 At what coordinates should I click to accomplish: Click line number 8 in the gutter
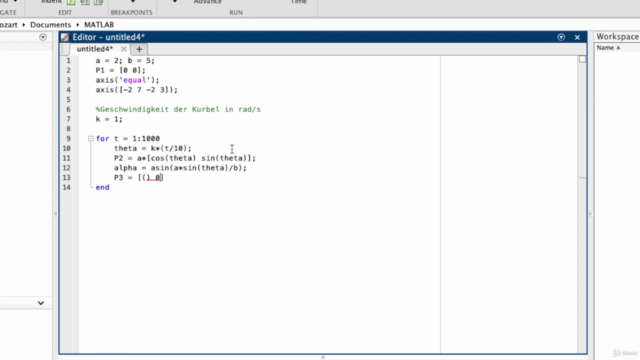tap(68, 129)
